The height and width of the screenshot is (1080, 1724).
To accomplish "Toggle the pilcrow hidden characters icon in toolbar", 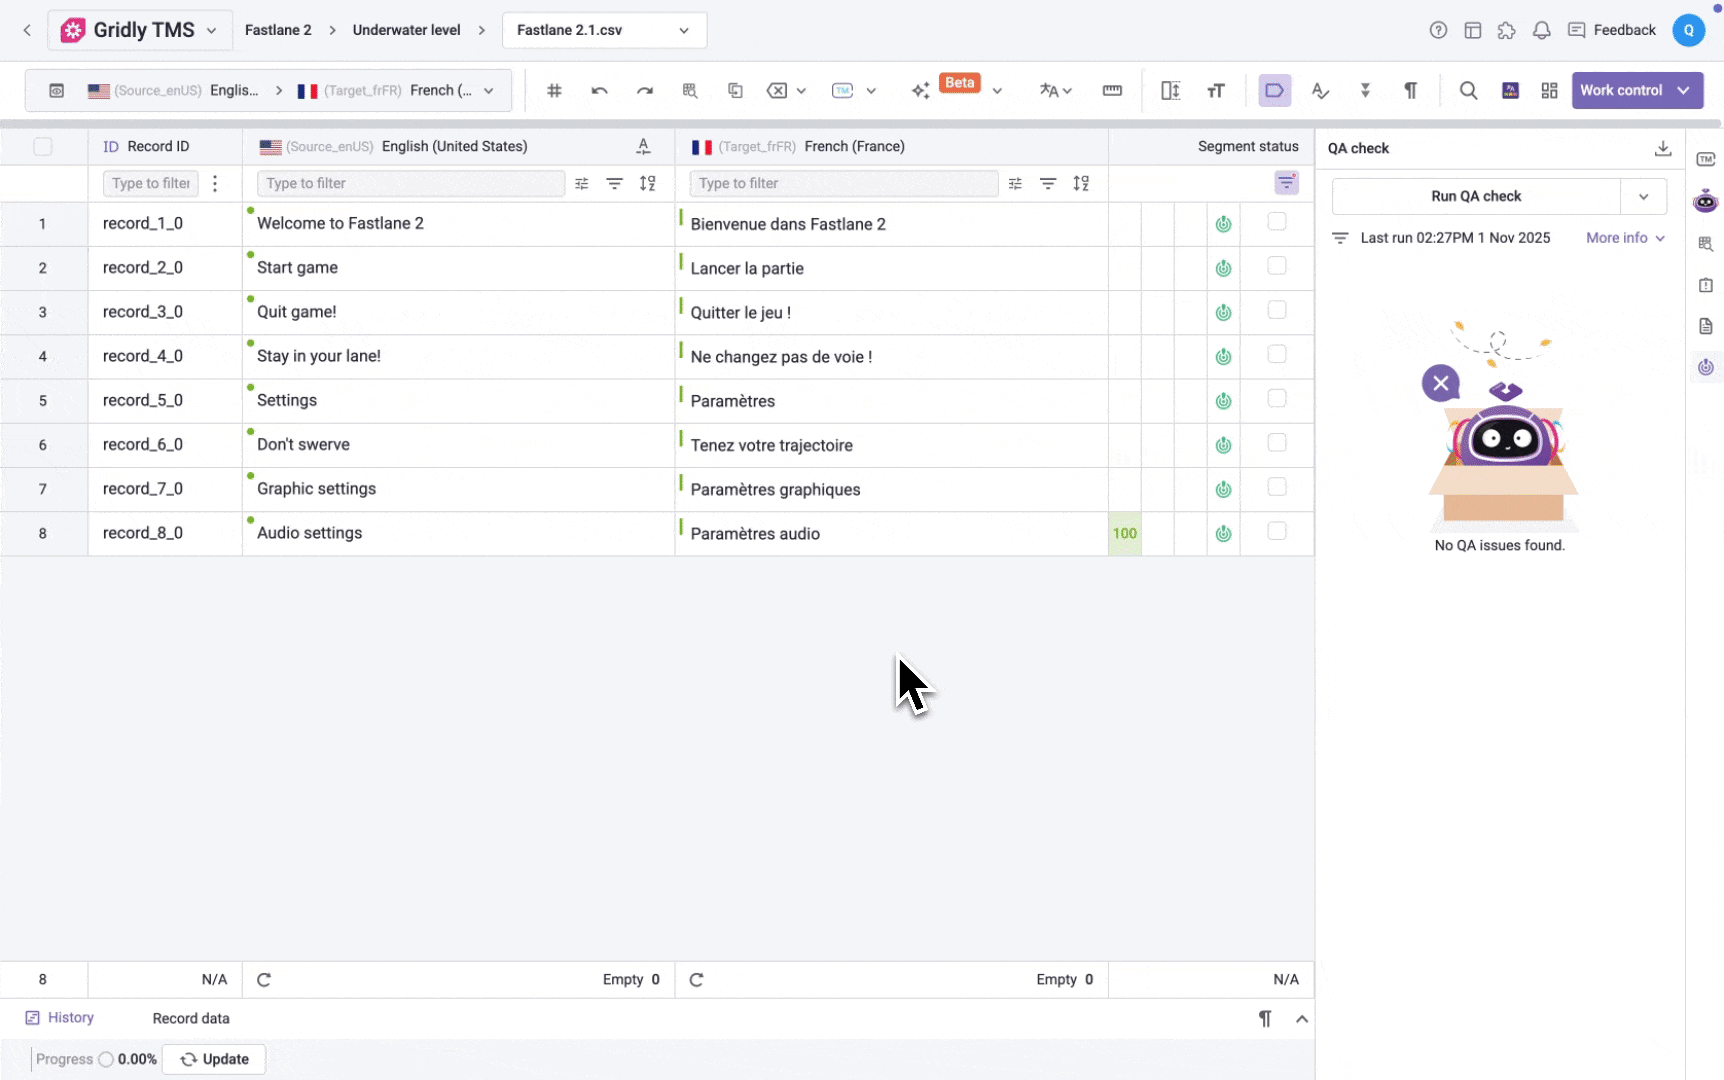I will [x=1410, y=91].
